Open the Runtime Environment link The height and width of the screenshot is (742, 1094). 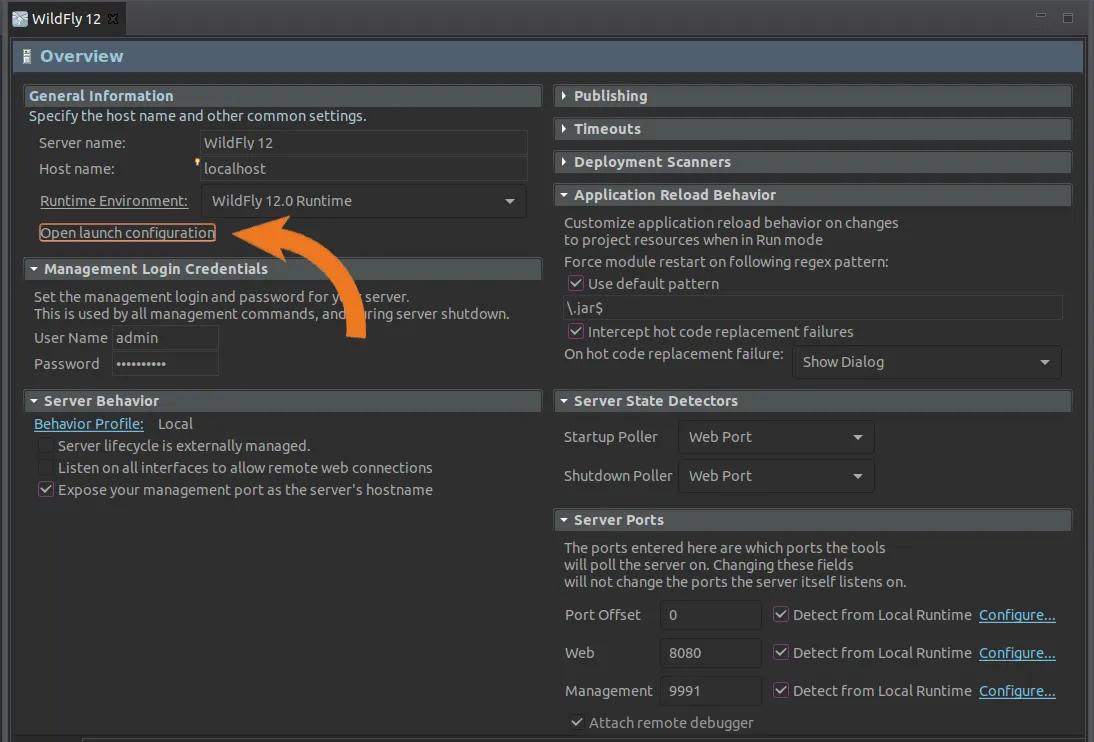(x=114, y=201)
